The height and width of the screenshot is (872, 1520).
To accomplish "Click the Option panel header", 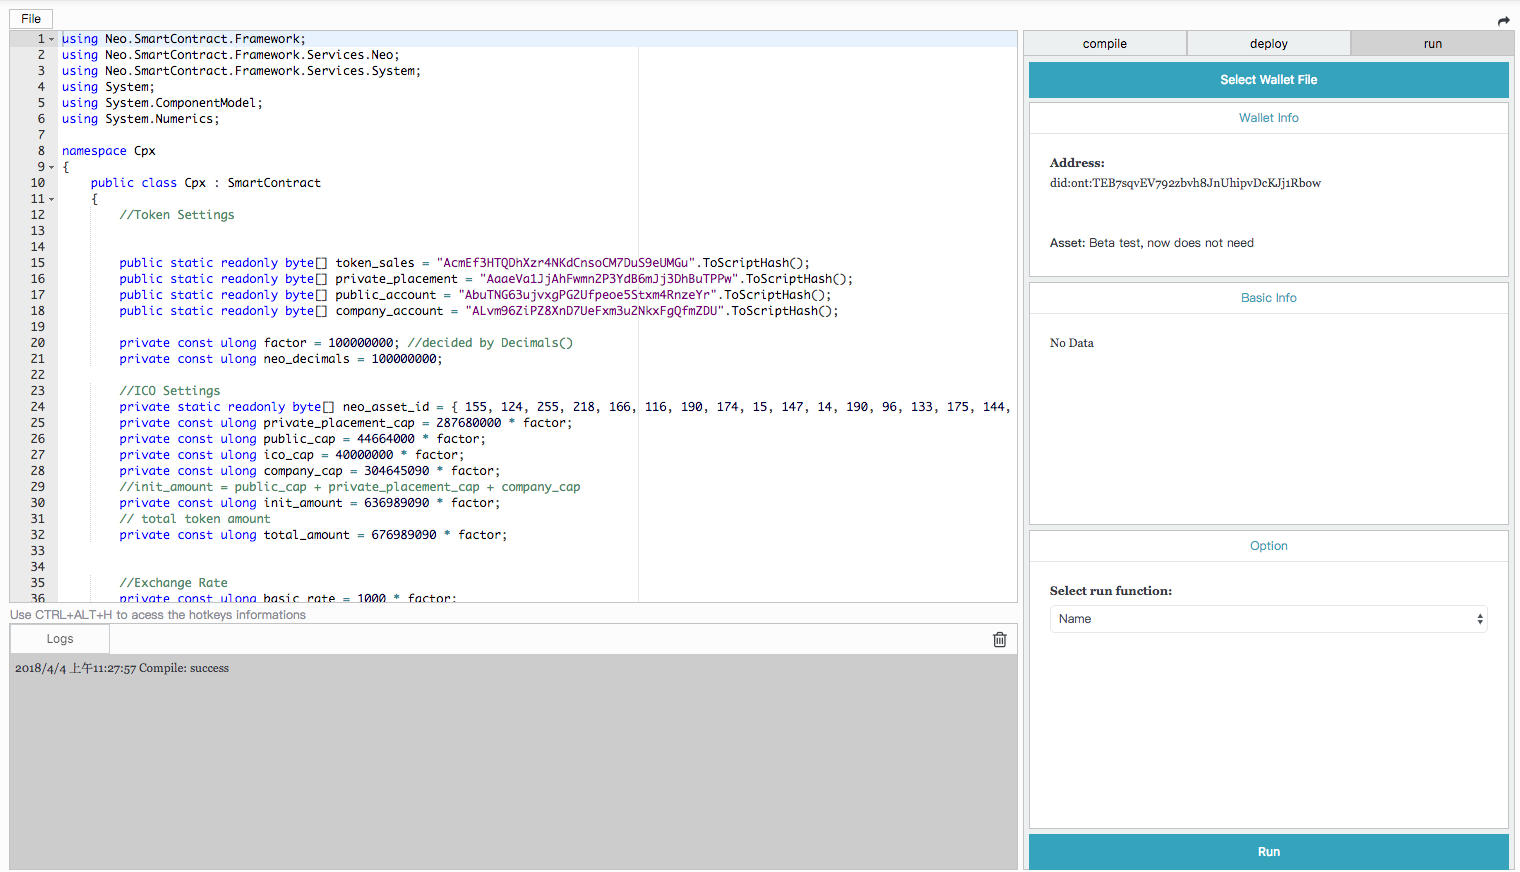I will point(1268,545).
